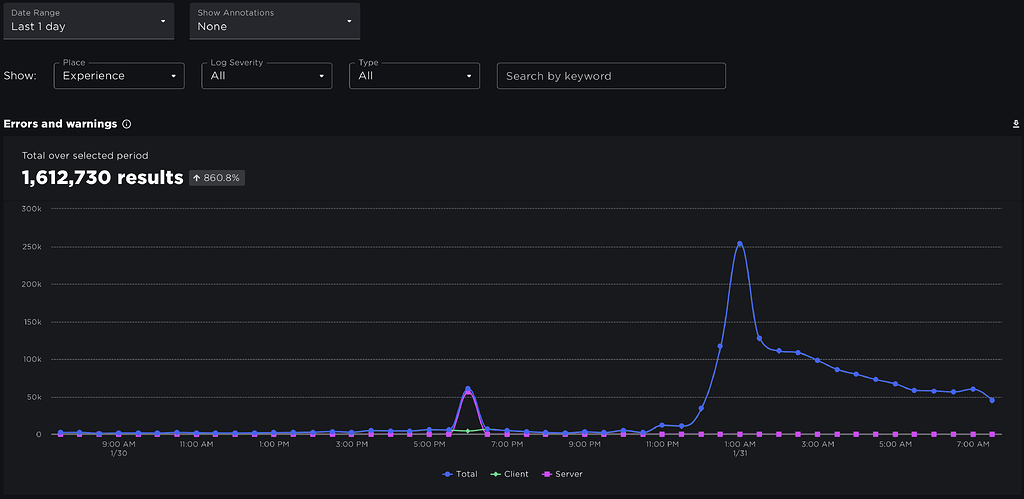Click the 1:00 AM 1/31 axis label
1024x499 pixels.
click(740, 449)
